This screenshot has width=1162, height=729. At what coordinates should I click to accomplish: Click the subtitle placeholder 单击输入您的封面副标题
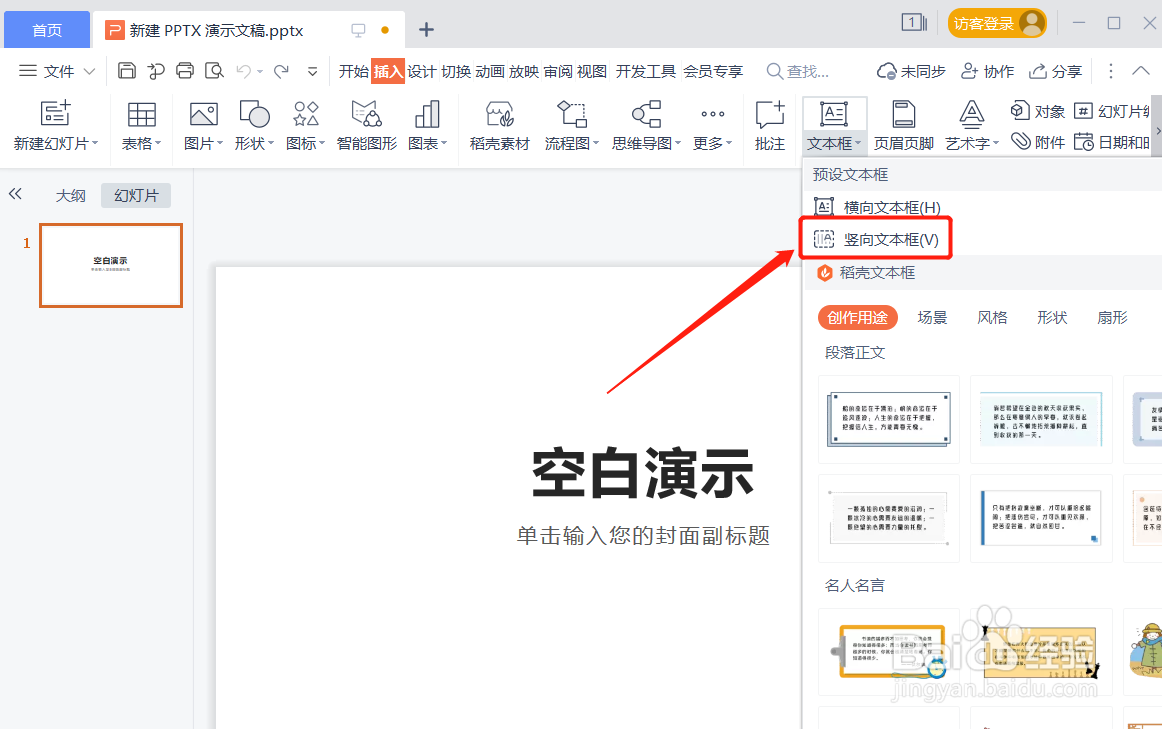[643, 536]
